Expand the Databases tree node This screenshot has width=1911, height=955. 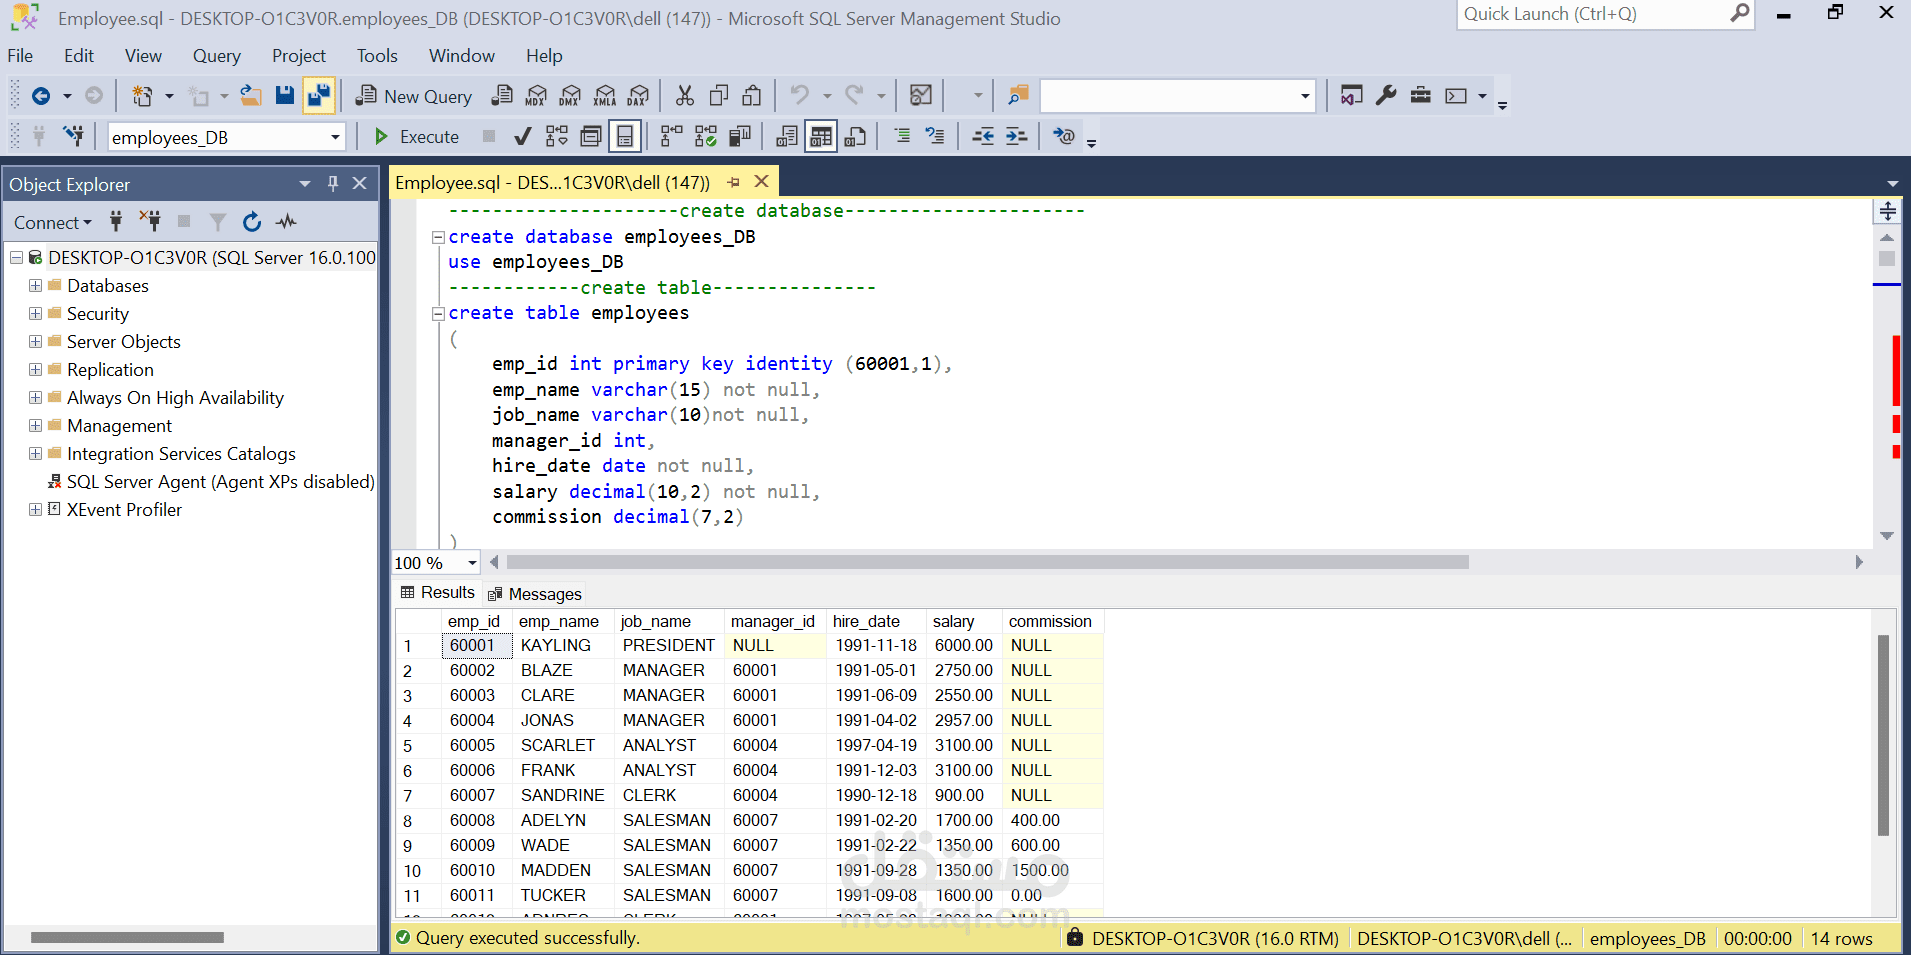(x=35, y=286)
